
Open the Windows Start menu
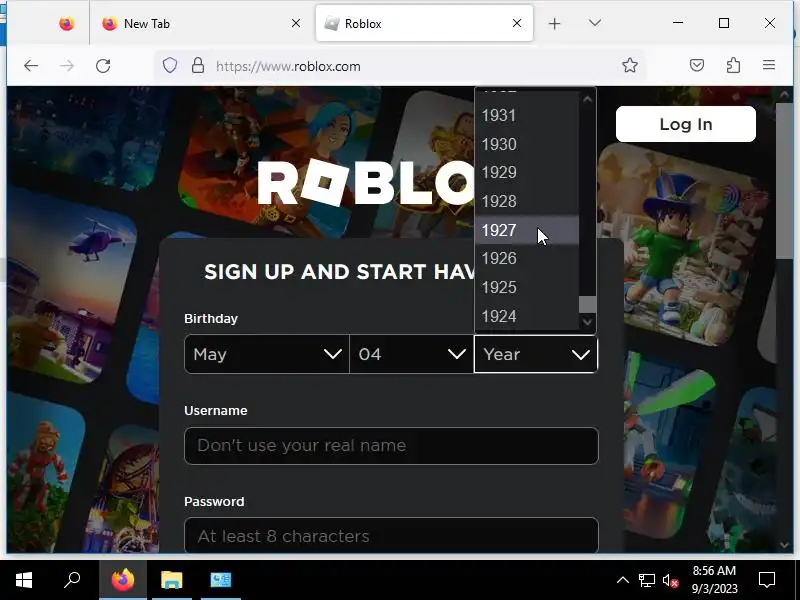pos(24,580)
